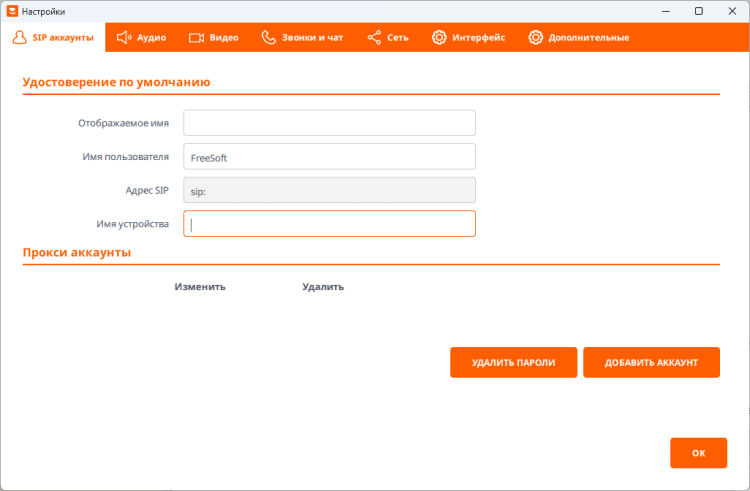This screenshot has height=491, width=750.
Task: Click the Имя устройства text field
Action: pyautogui.click(x=329, y=224)
